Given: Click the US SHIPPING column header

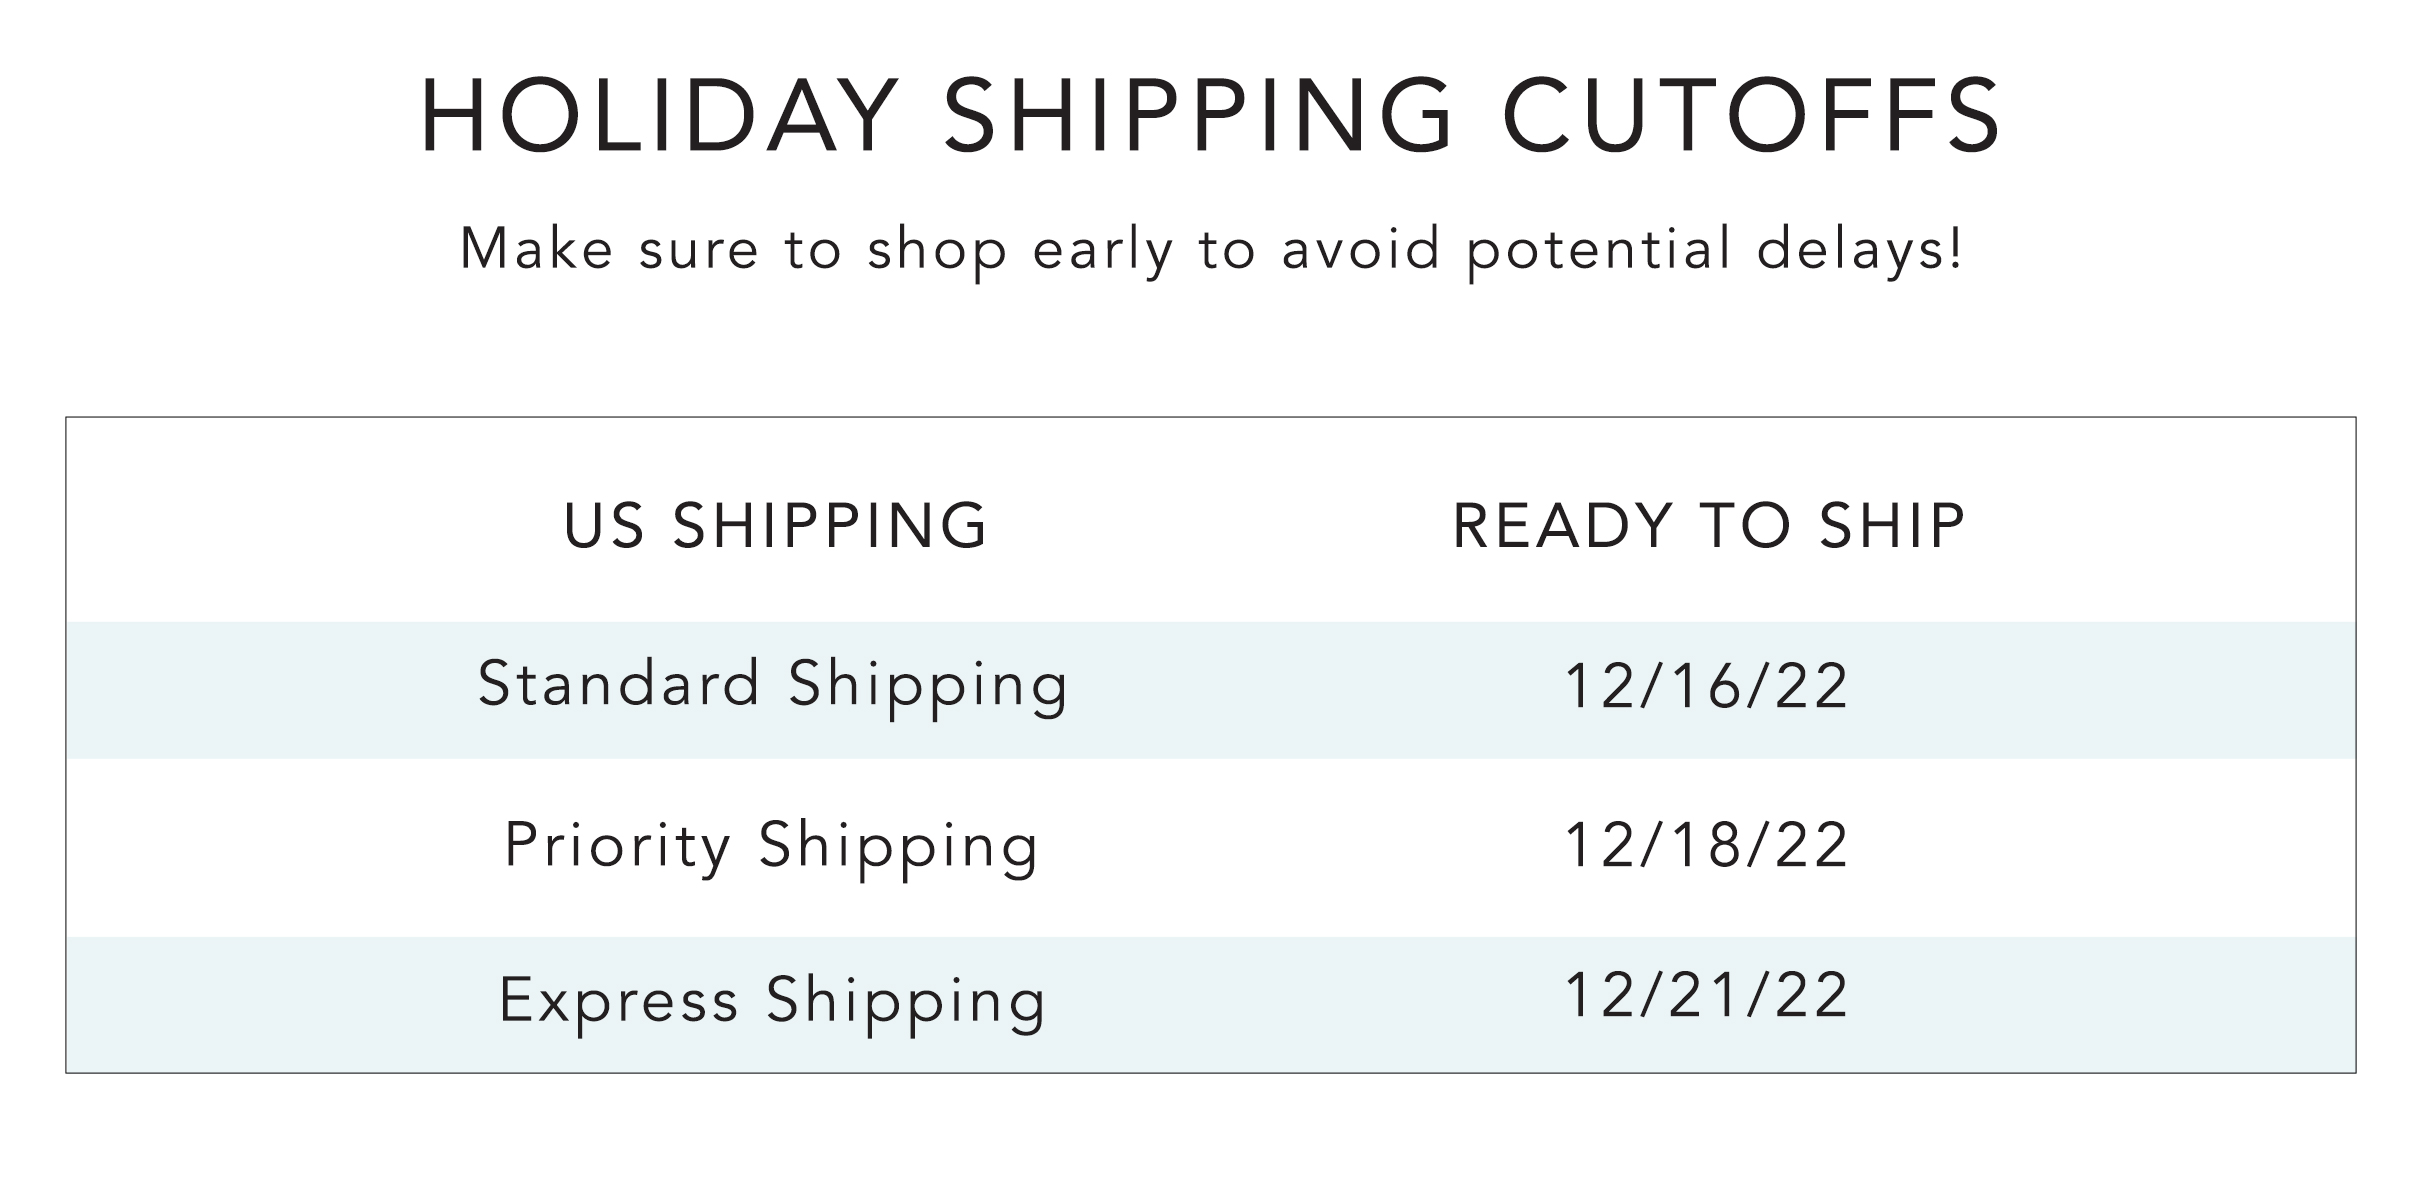Looking at the screenshot, I should tap(776, 525).
